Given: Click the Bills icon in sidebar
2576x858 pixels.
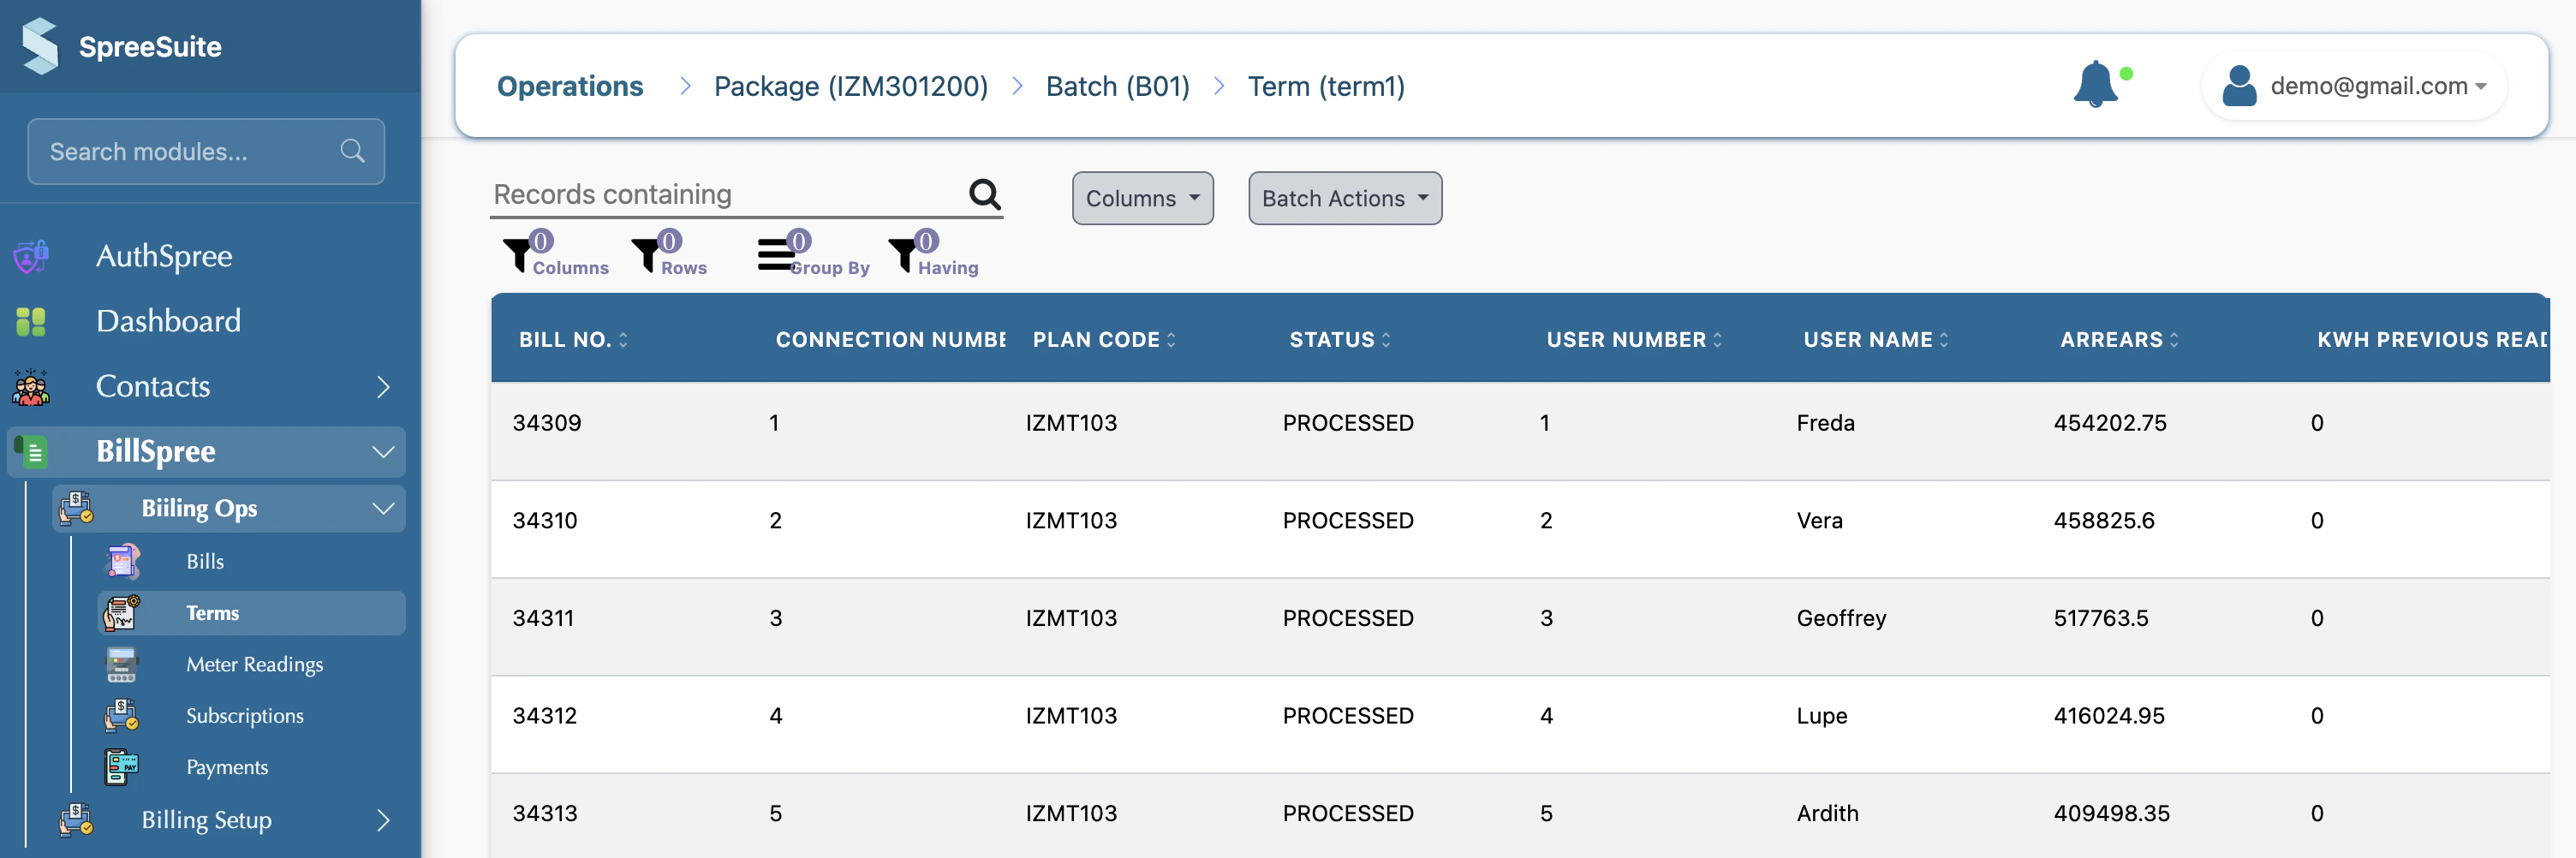Looking at the screenshot, I should point(122,561).
